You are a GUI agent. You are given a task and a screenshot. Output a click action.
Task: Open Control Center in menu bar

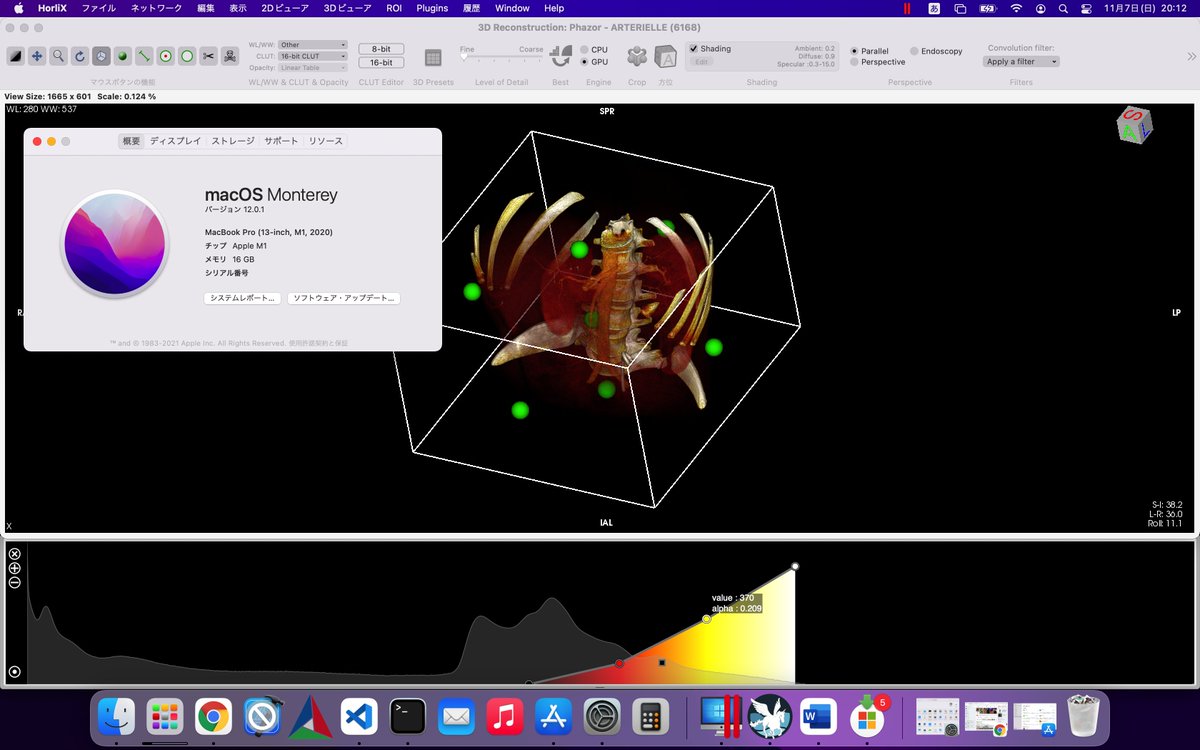tap(1086, 8)
